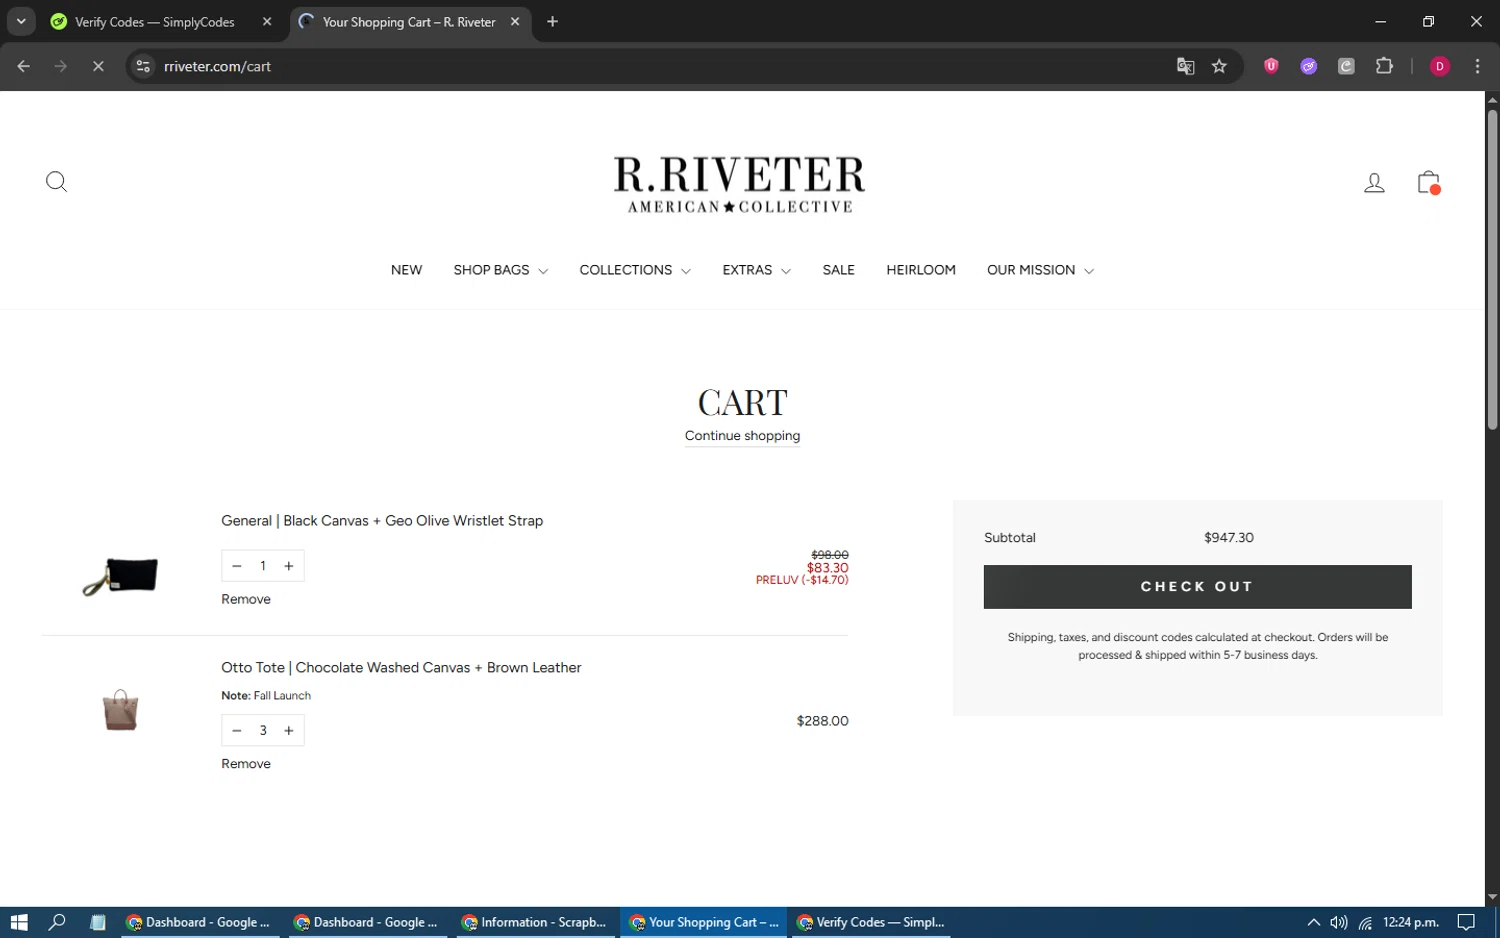Open the notification center icon
1500x938 pixels.
pyautogui.click(x=1466, y=922)
